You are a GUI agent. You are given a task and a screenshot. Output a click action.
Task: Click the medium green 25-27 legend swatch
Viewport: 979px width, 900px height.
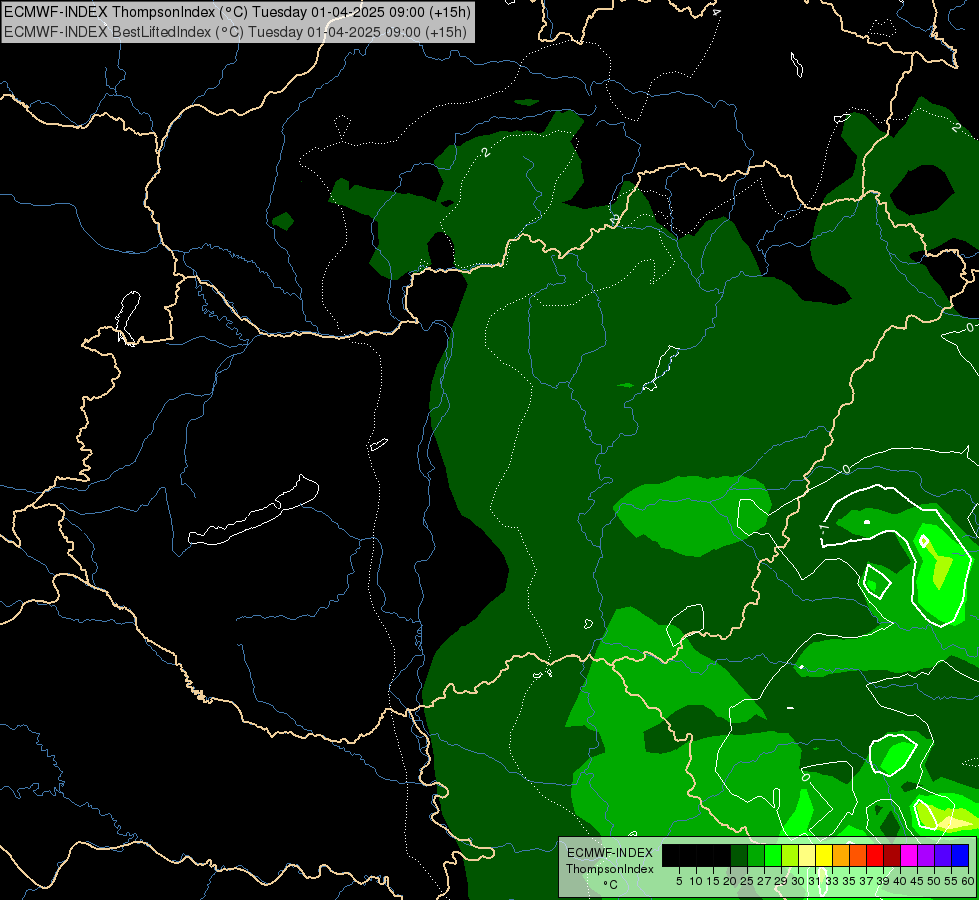tap(755, 856)
